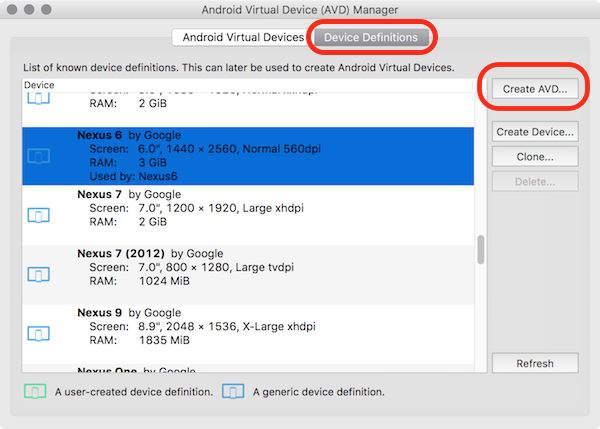600x429 pixels.
Task: Click the window close button
Action: 12,9
